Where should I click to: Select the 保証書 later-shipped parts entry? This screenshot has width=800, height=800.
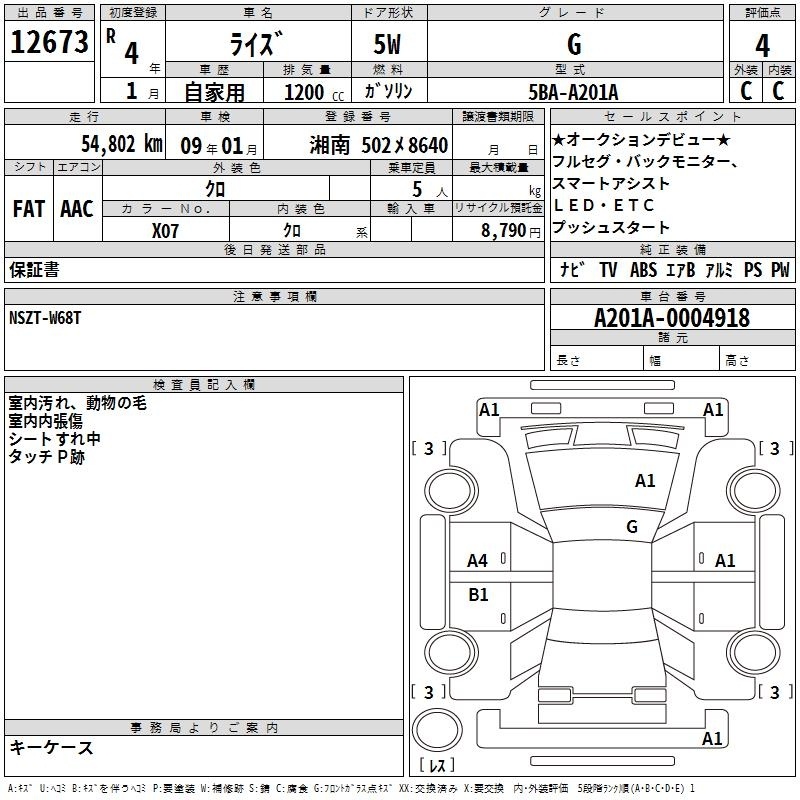(x=34, y=270)
